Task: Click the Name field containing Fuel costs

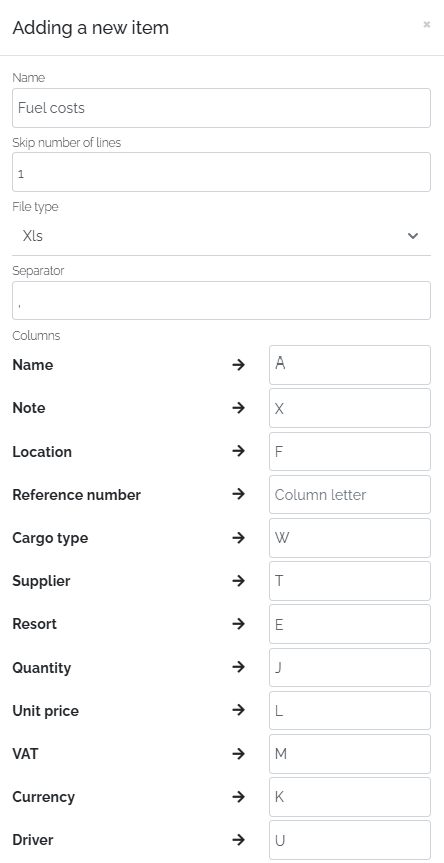Action: pos(221,108)
